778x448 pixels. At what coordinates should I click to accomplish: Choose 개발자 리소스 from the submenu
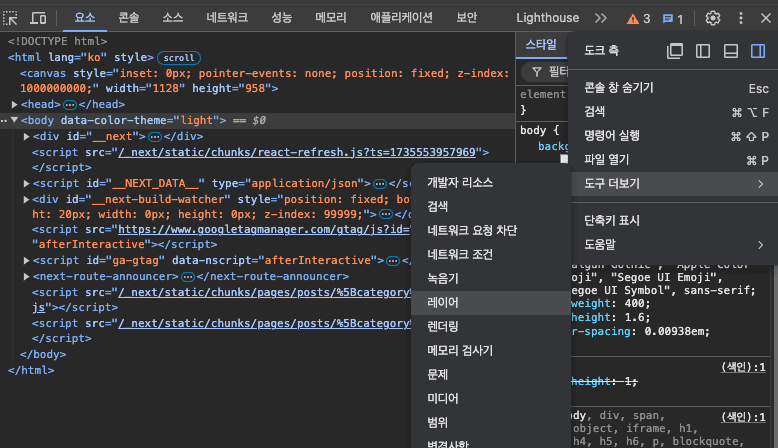click(491, 183)
